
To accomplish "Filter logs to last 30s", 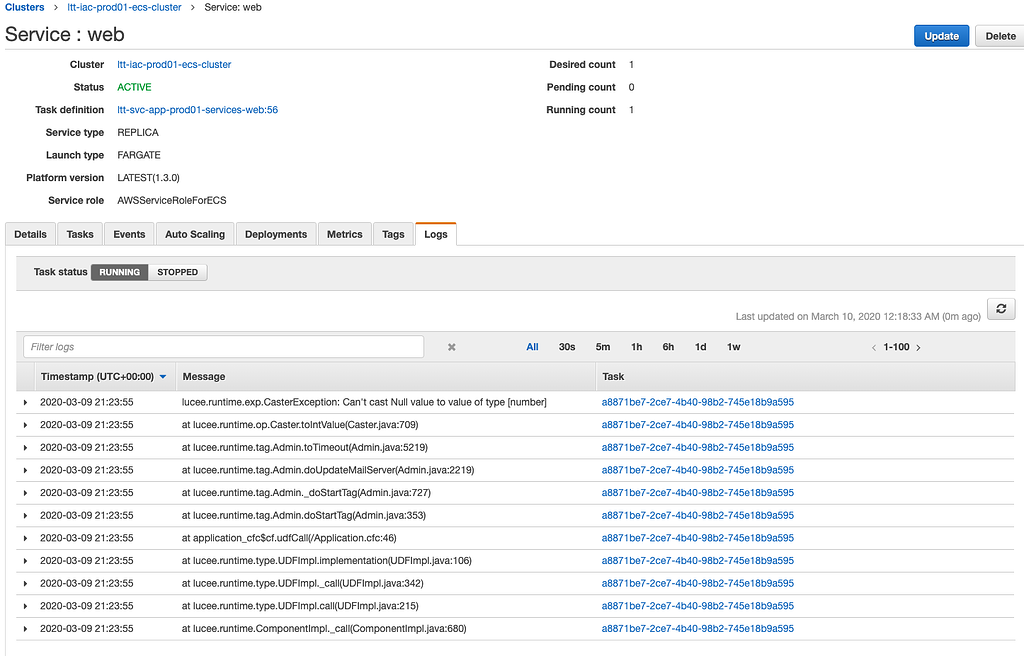I will pyautogui.click(x=567, y=347).
